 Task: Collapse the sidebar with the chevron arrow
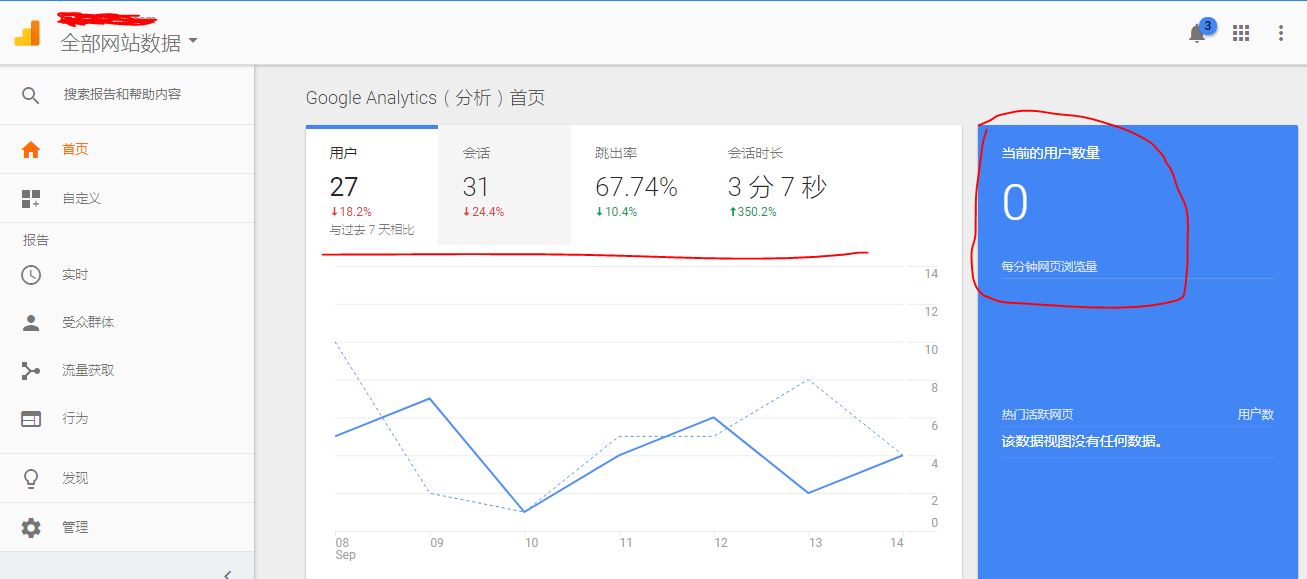click(228, 574)
